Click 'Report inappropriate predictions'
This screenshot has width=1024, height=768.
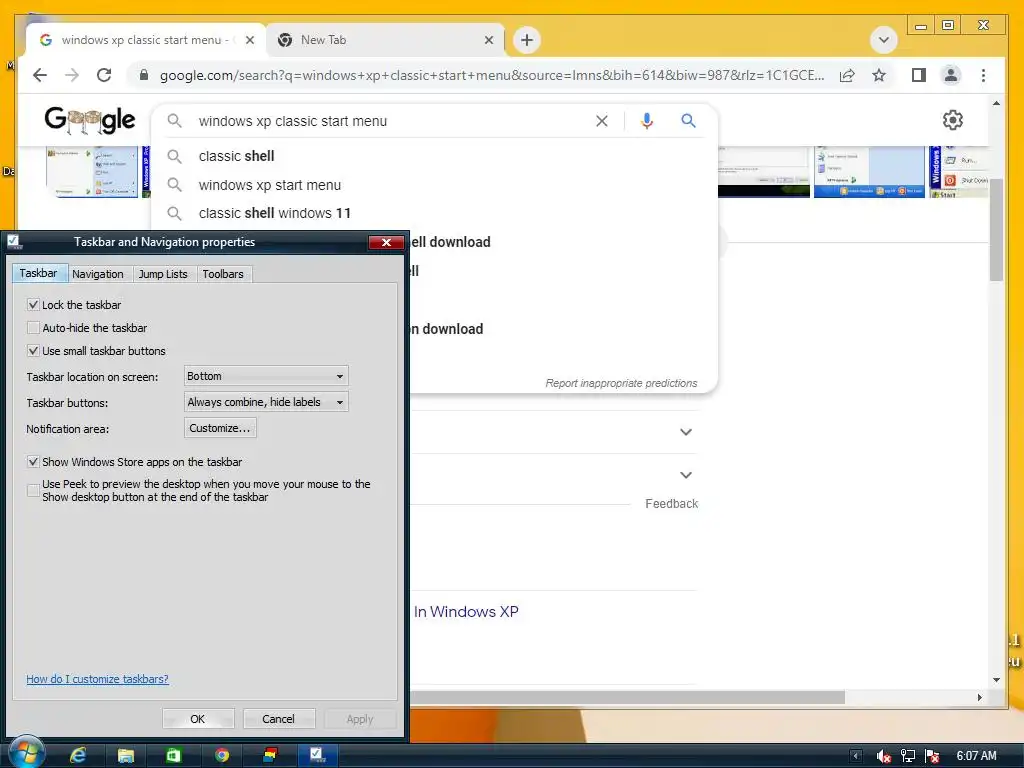(621, 383)
